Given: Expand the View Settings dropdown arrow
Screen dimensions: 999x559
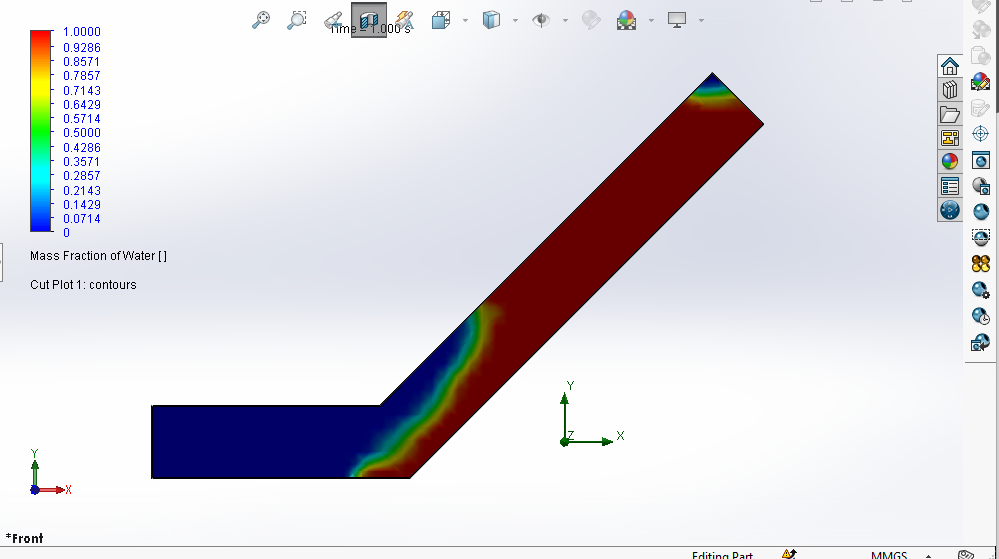Looking at the screenshot, I should [x=701, y=20].
